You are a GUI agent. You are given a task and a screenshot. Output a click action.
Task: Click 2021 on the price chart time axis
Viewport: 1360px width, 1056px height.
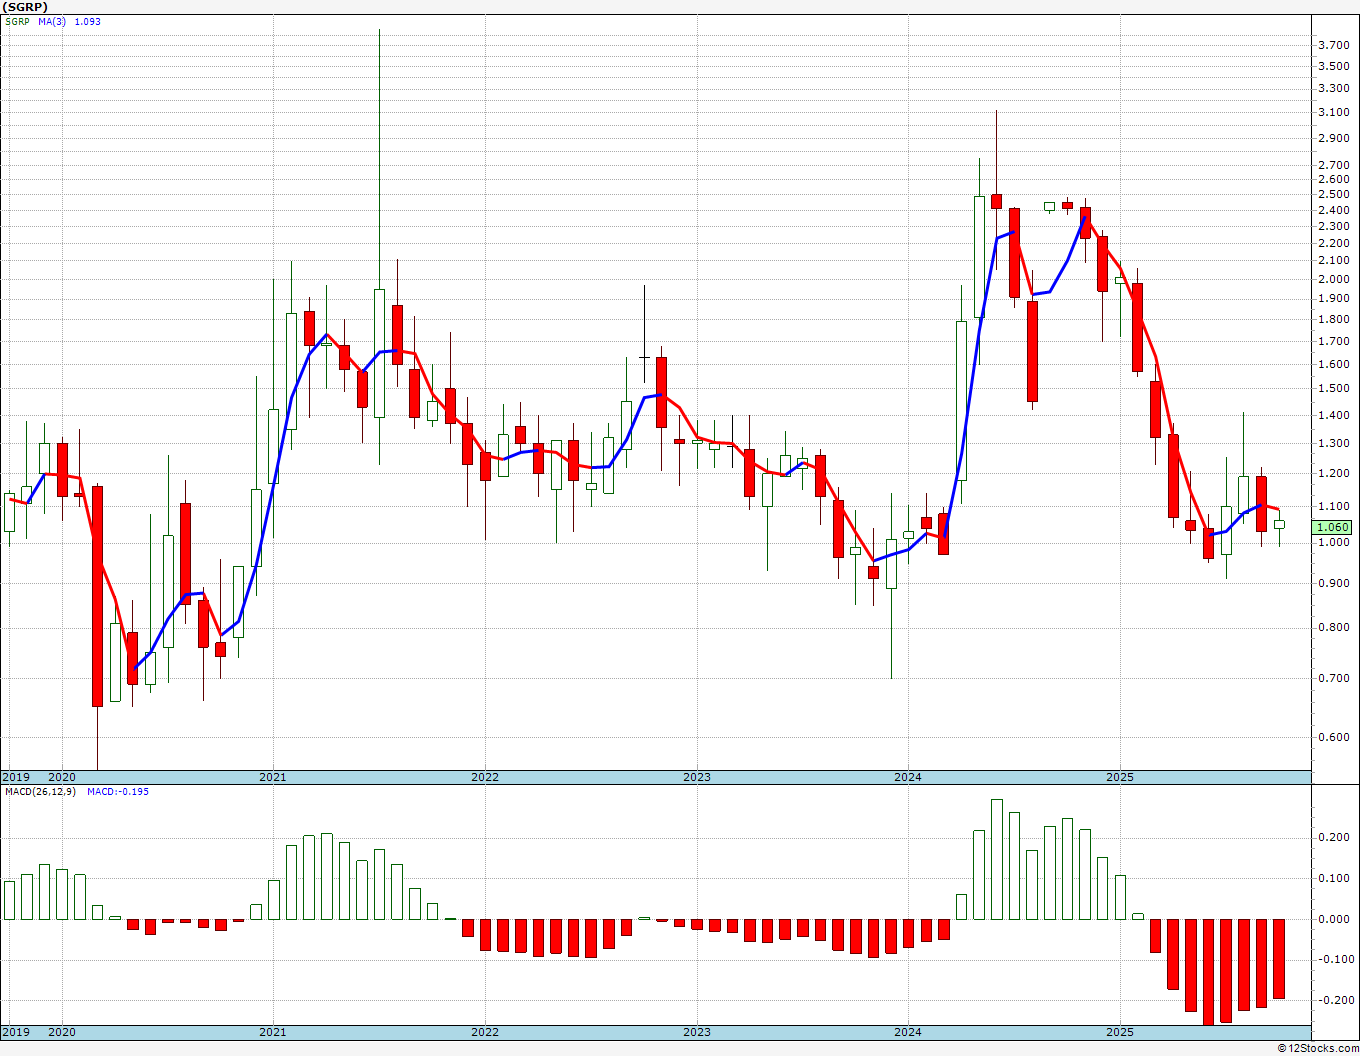pyautogui.click(x=273, y=777)
